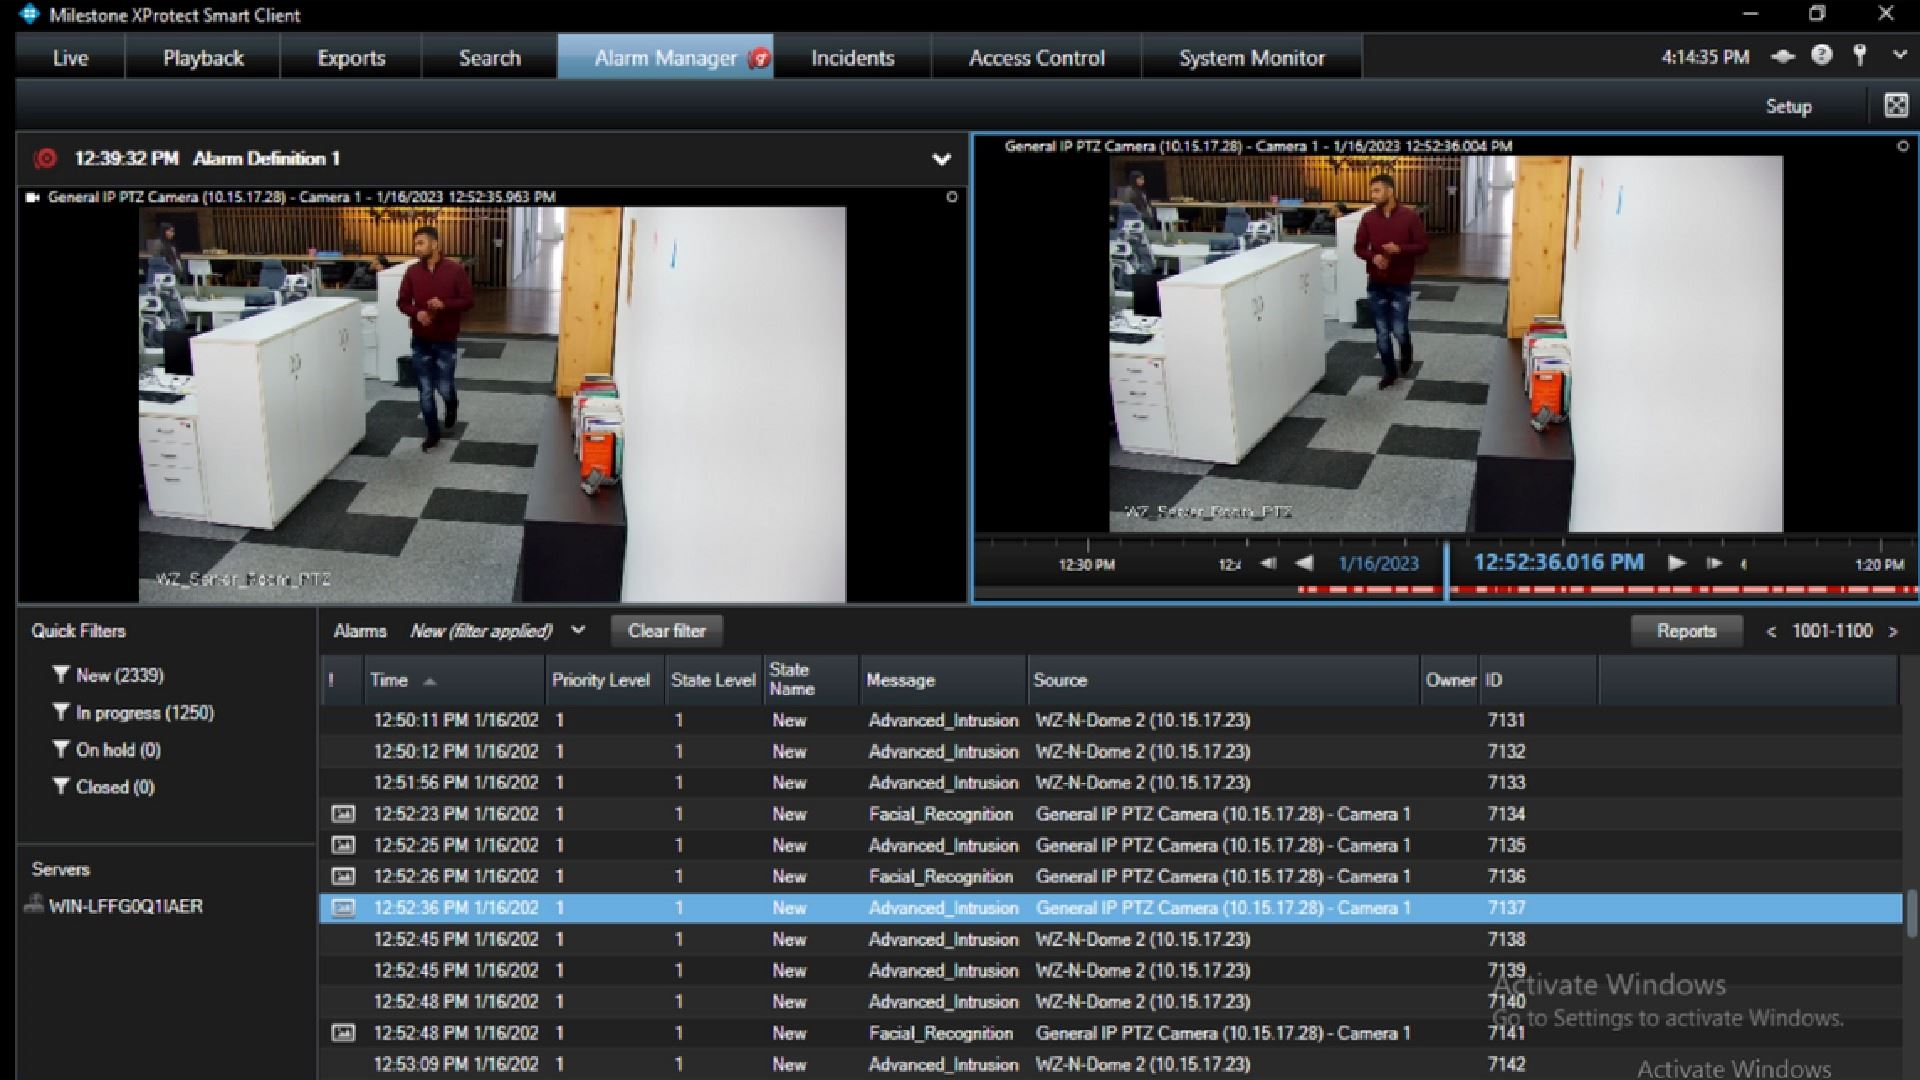Image resolution: width=1920 pixels, height=1080 pixels.
Task: Click left alarm camera preview image
Action: point(492,404)
